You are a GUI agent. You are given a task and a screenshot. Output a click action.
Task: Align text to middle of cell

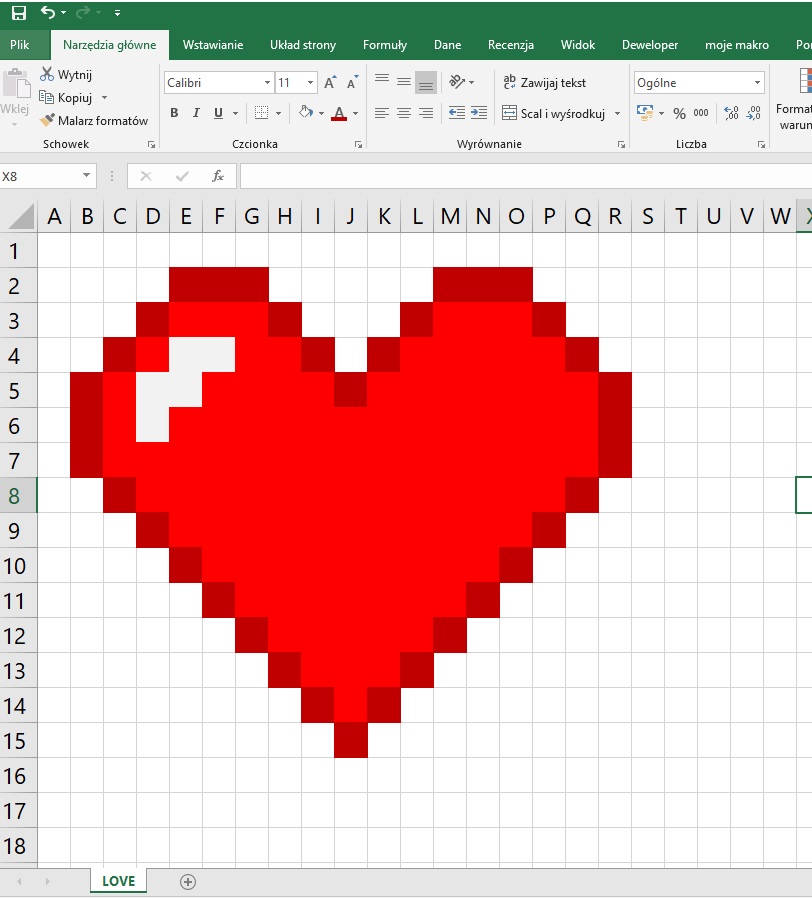(404, 82)
